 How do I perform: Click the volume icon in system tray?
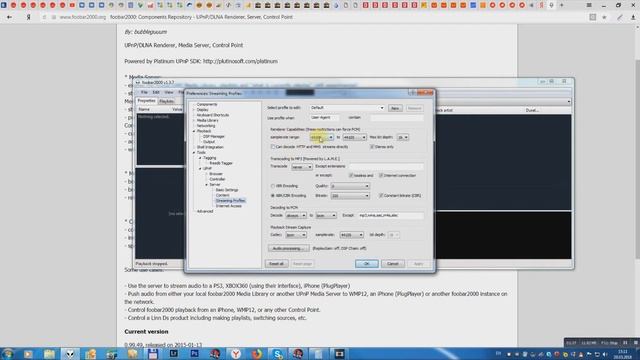605,354
